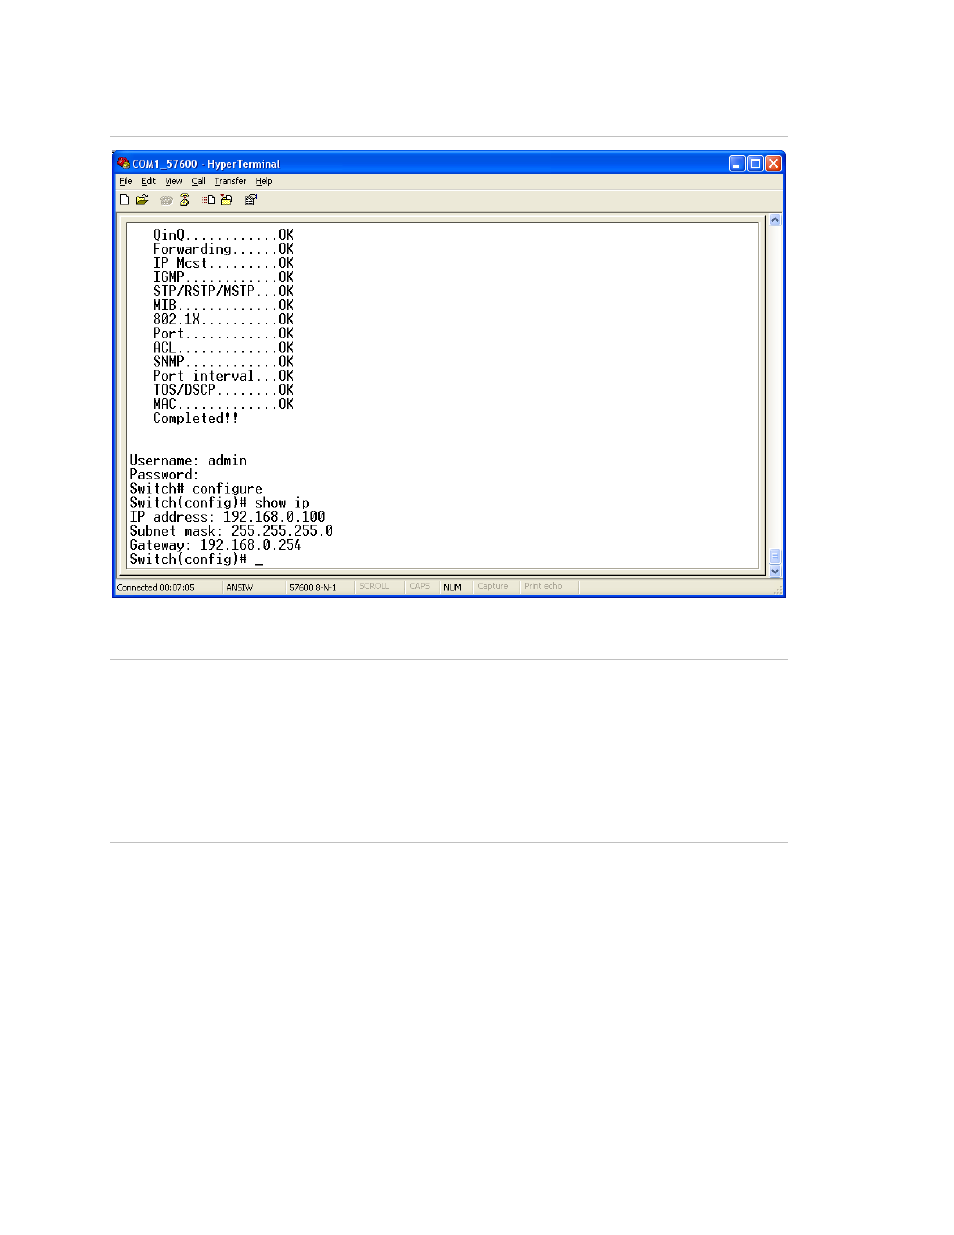Click the 802.1X OK status line
Viewport: 954px width, 1235px height.
(x=223, y=319)
